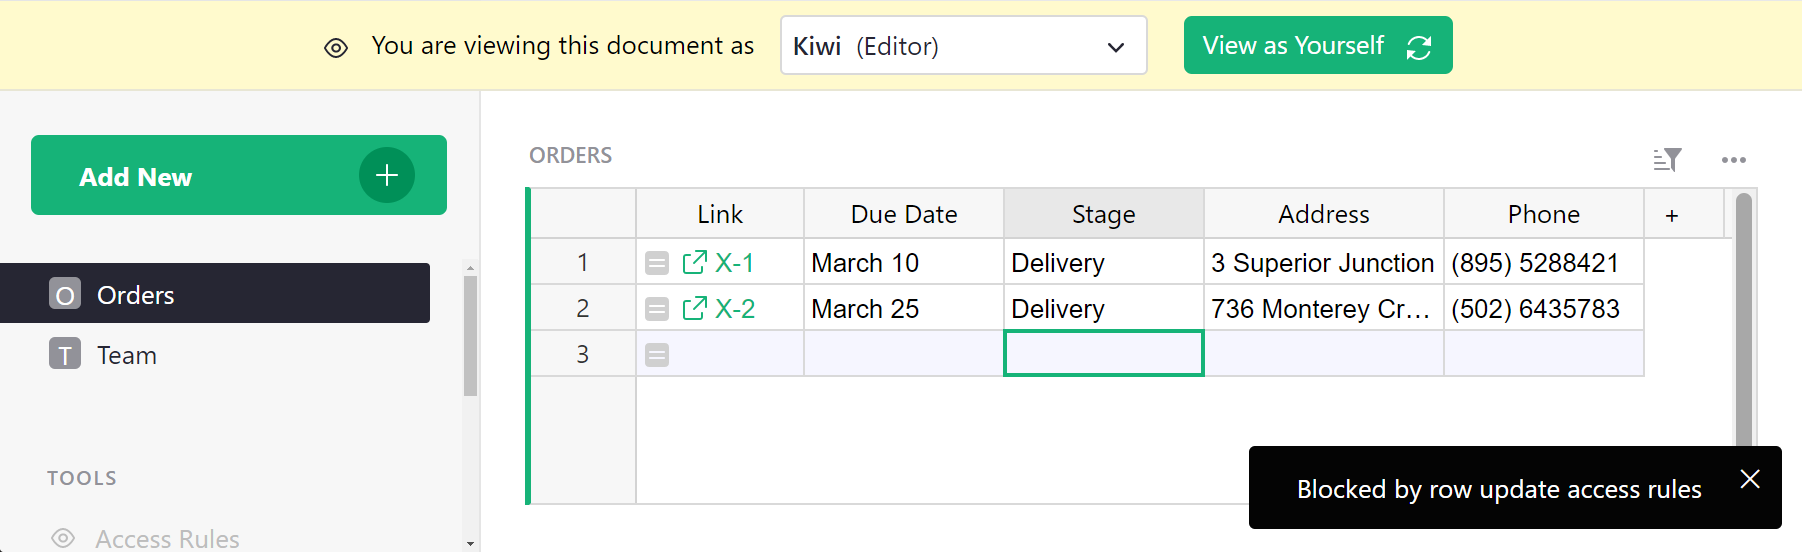The image size is (1802, 552).
Task: Open record card icon in row 1
Action: (x=657, y=263)
